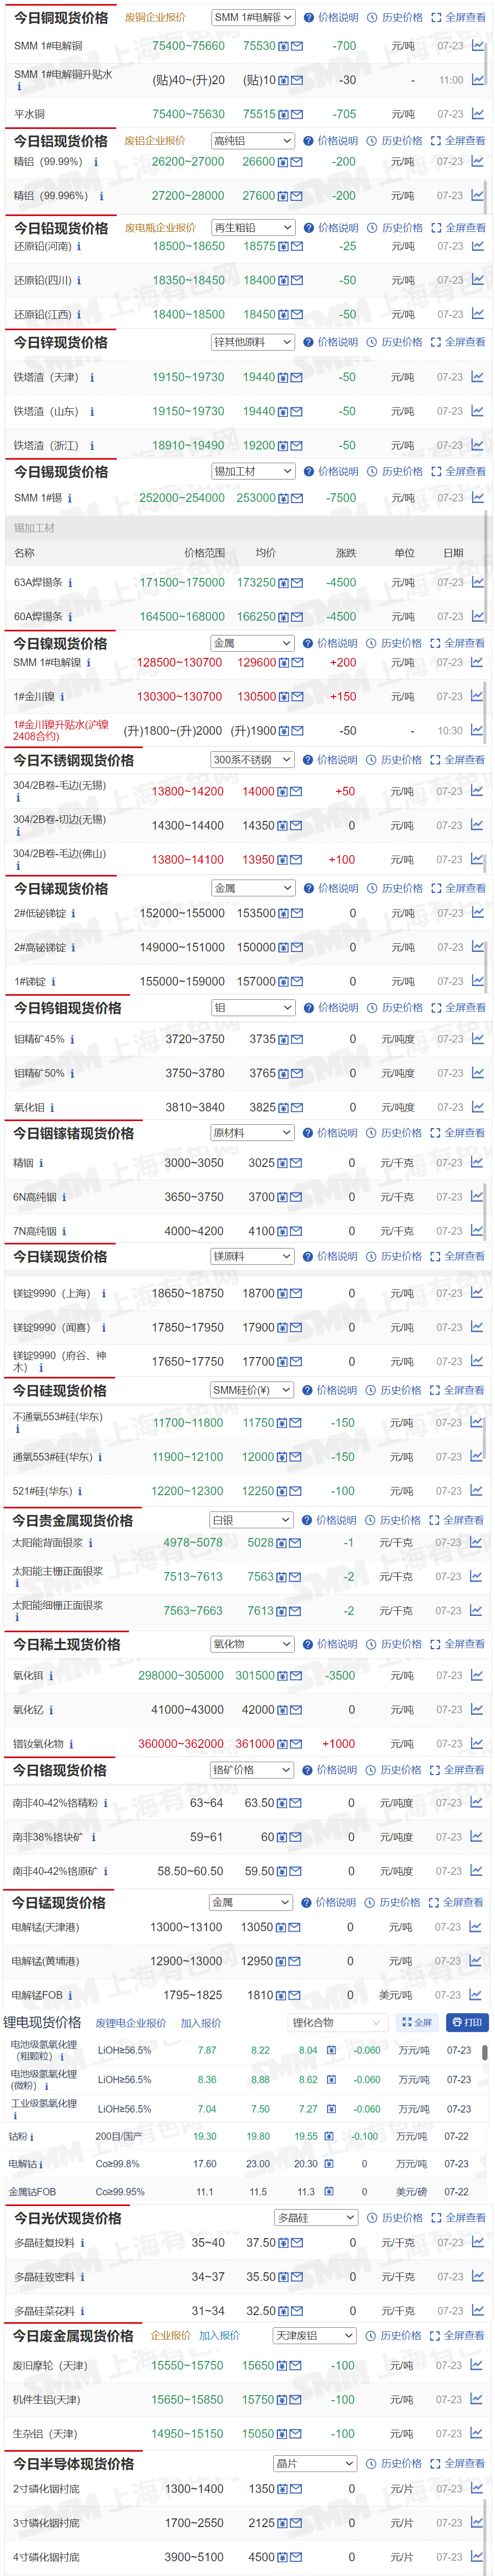Show info icon beside 钼精矿45%

tap(72, 1039)
